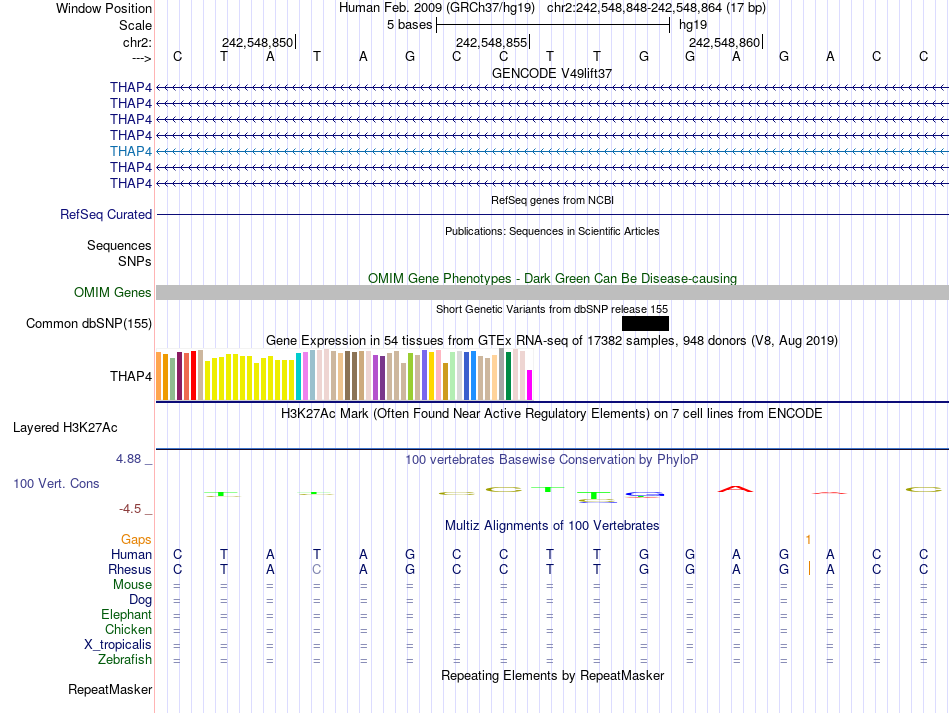Click the 4.88 PhyloP upper scale value
Image resolution: width=950 pixels, height=713 pixels.
tap(128, 459)
